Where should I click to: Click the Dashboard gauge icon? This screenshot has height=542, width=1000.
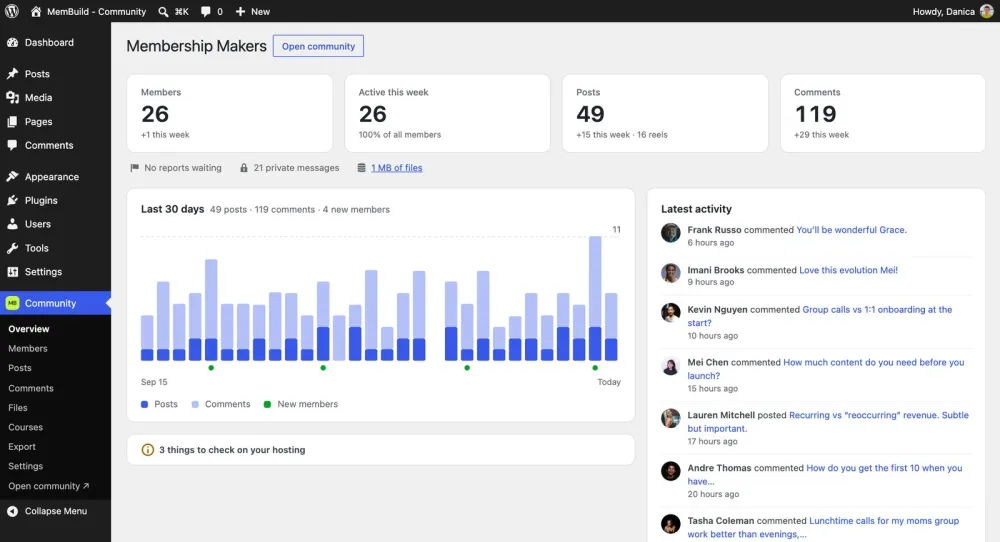[x=12, y=43]
